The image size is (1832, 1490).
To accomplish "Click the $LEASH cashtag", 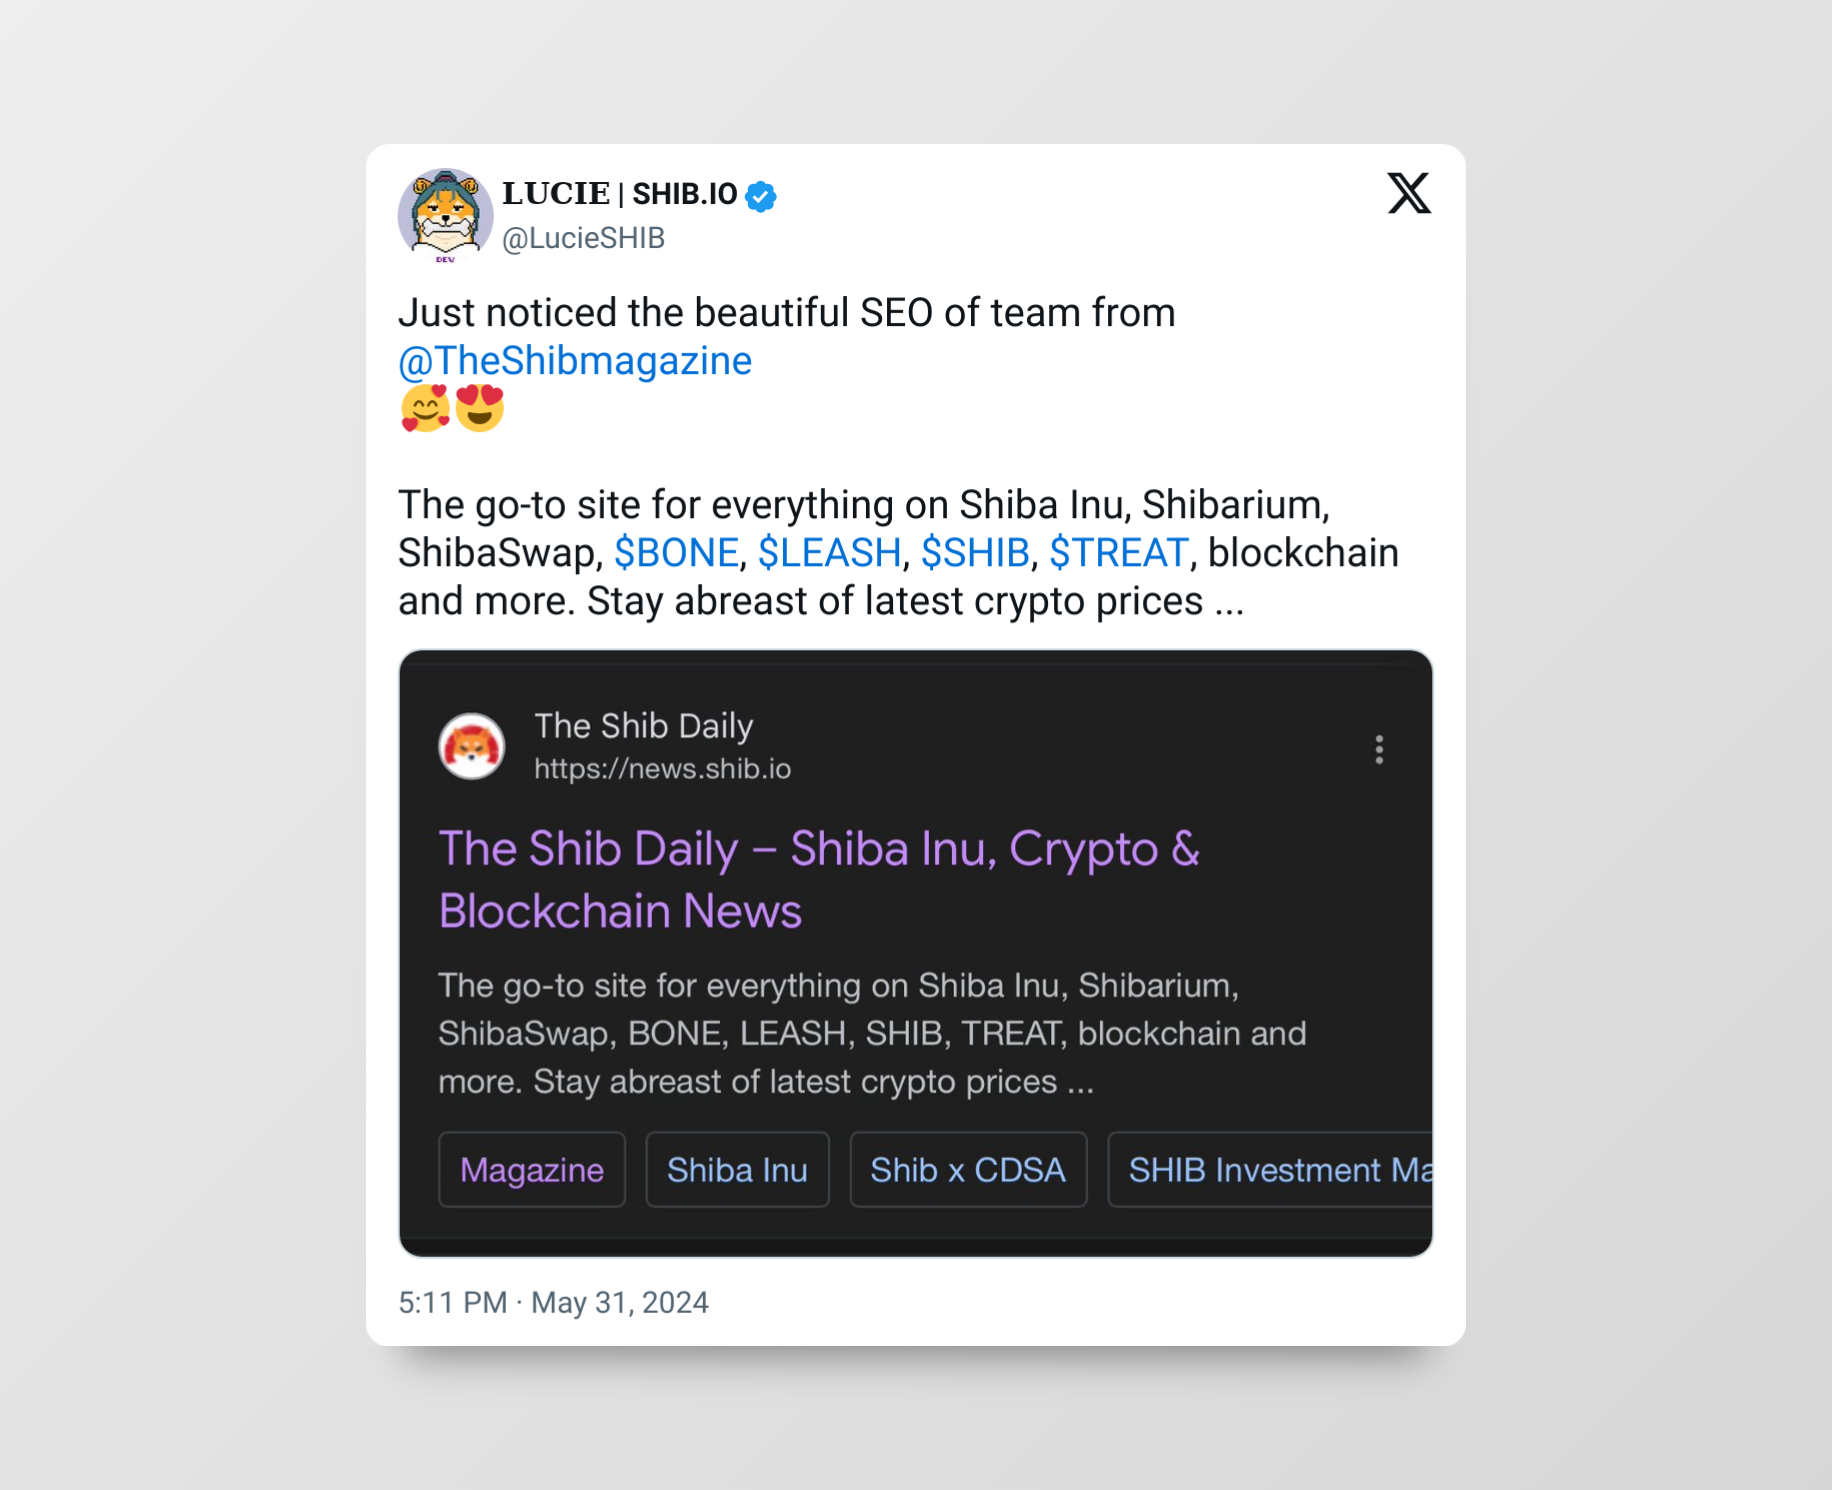I will coord(830,553).
